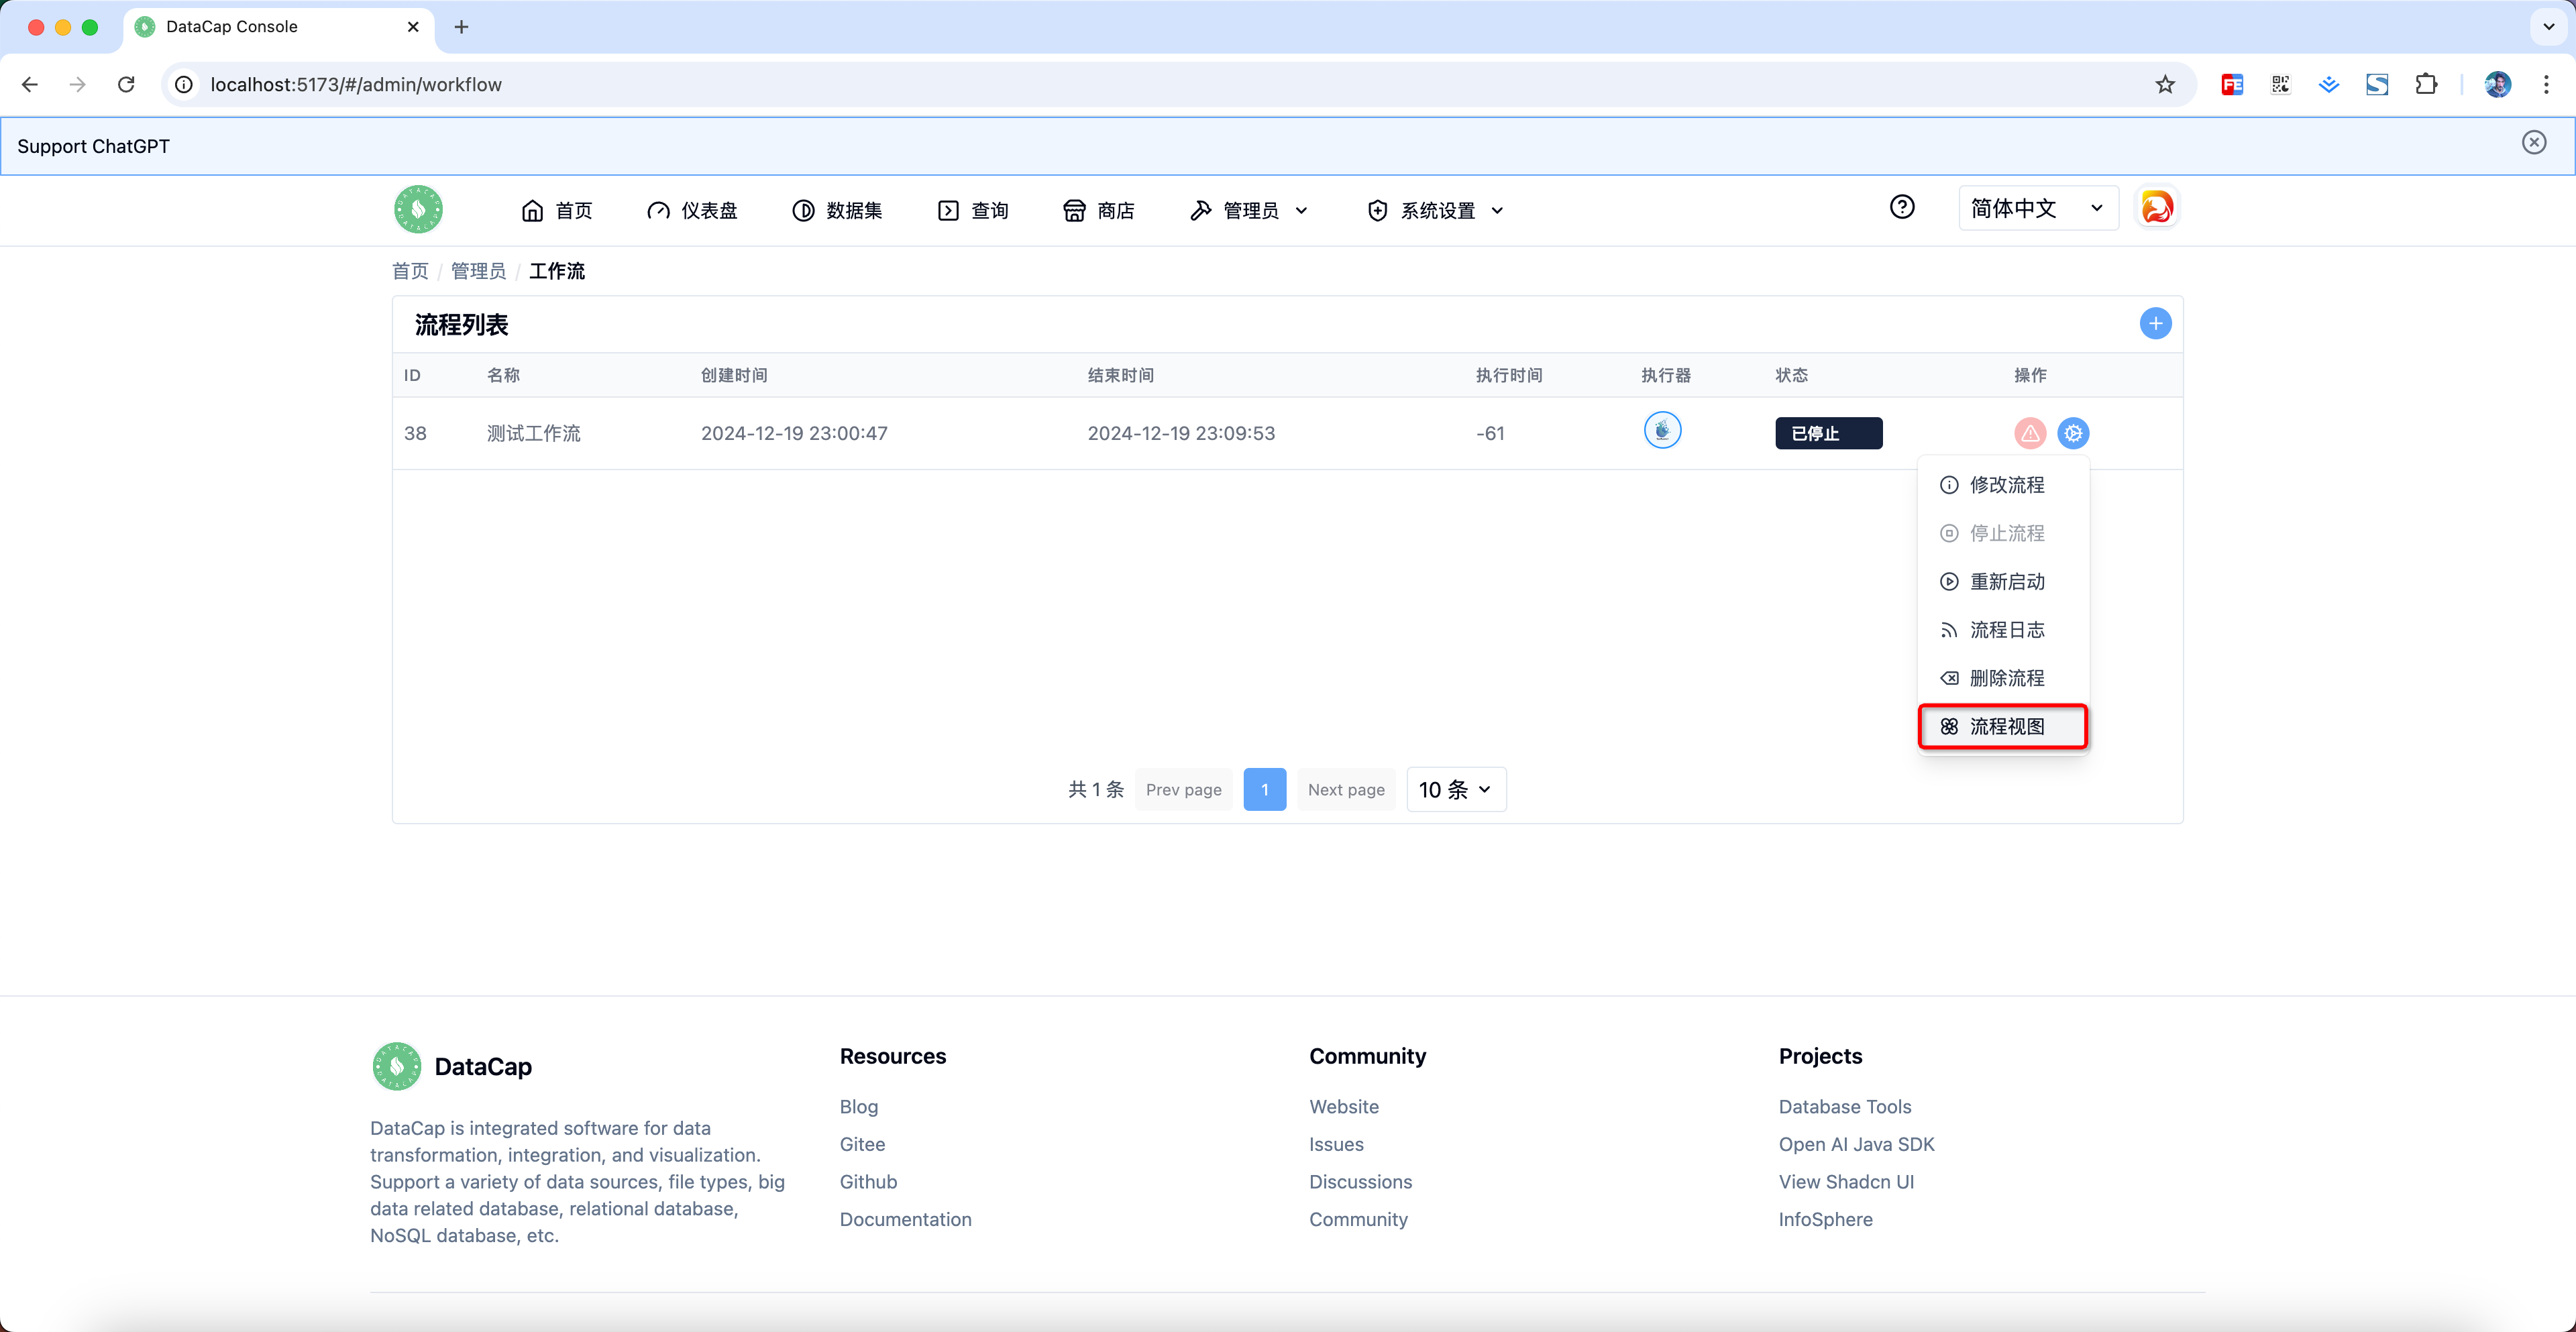Open the browser extensions puzzle icon

(x=2426, y=84)
